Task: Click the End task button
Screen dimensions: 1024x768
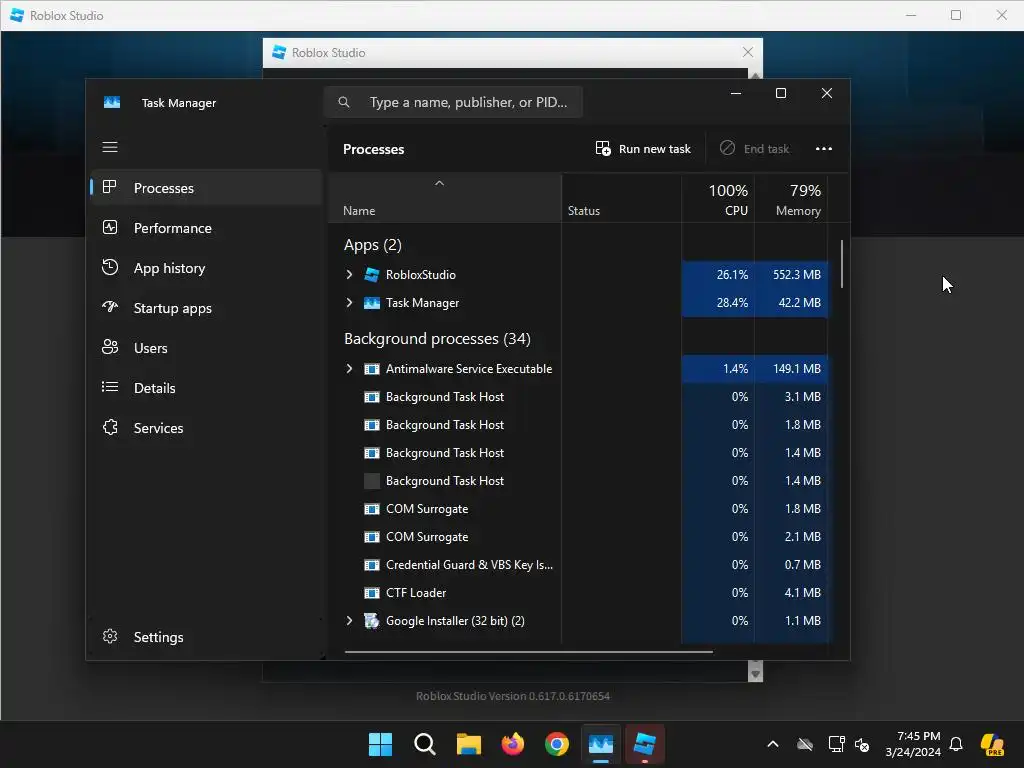Action: [x=754, y=149]
